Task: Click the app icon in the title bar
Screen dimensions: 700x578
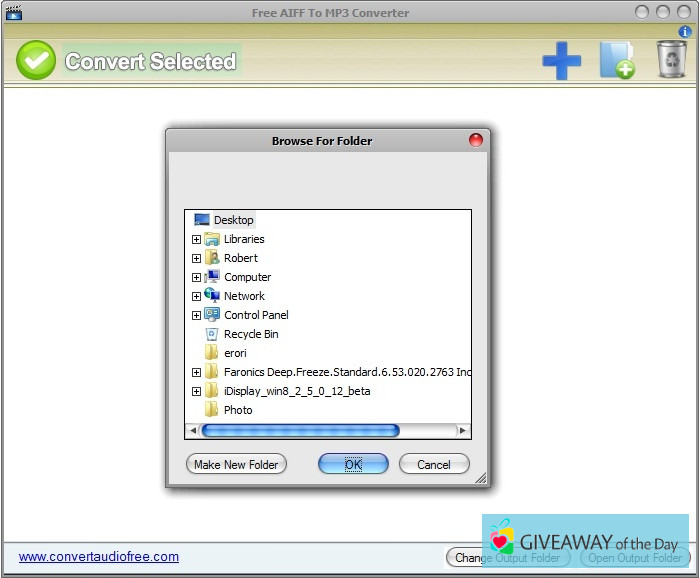Action: [14, 13]
